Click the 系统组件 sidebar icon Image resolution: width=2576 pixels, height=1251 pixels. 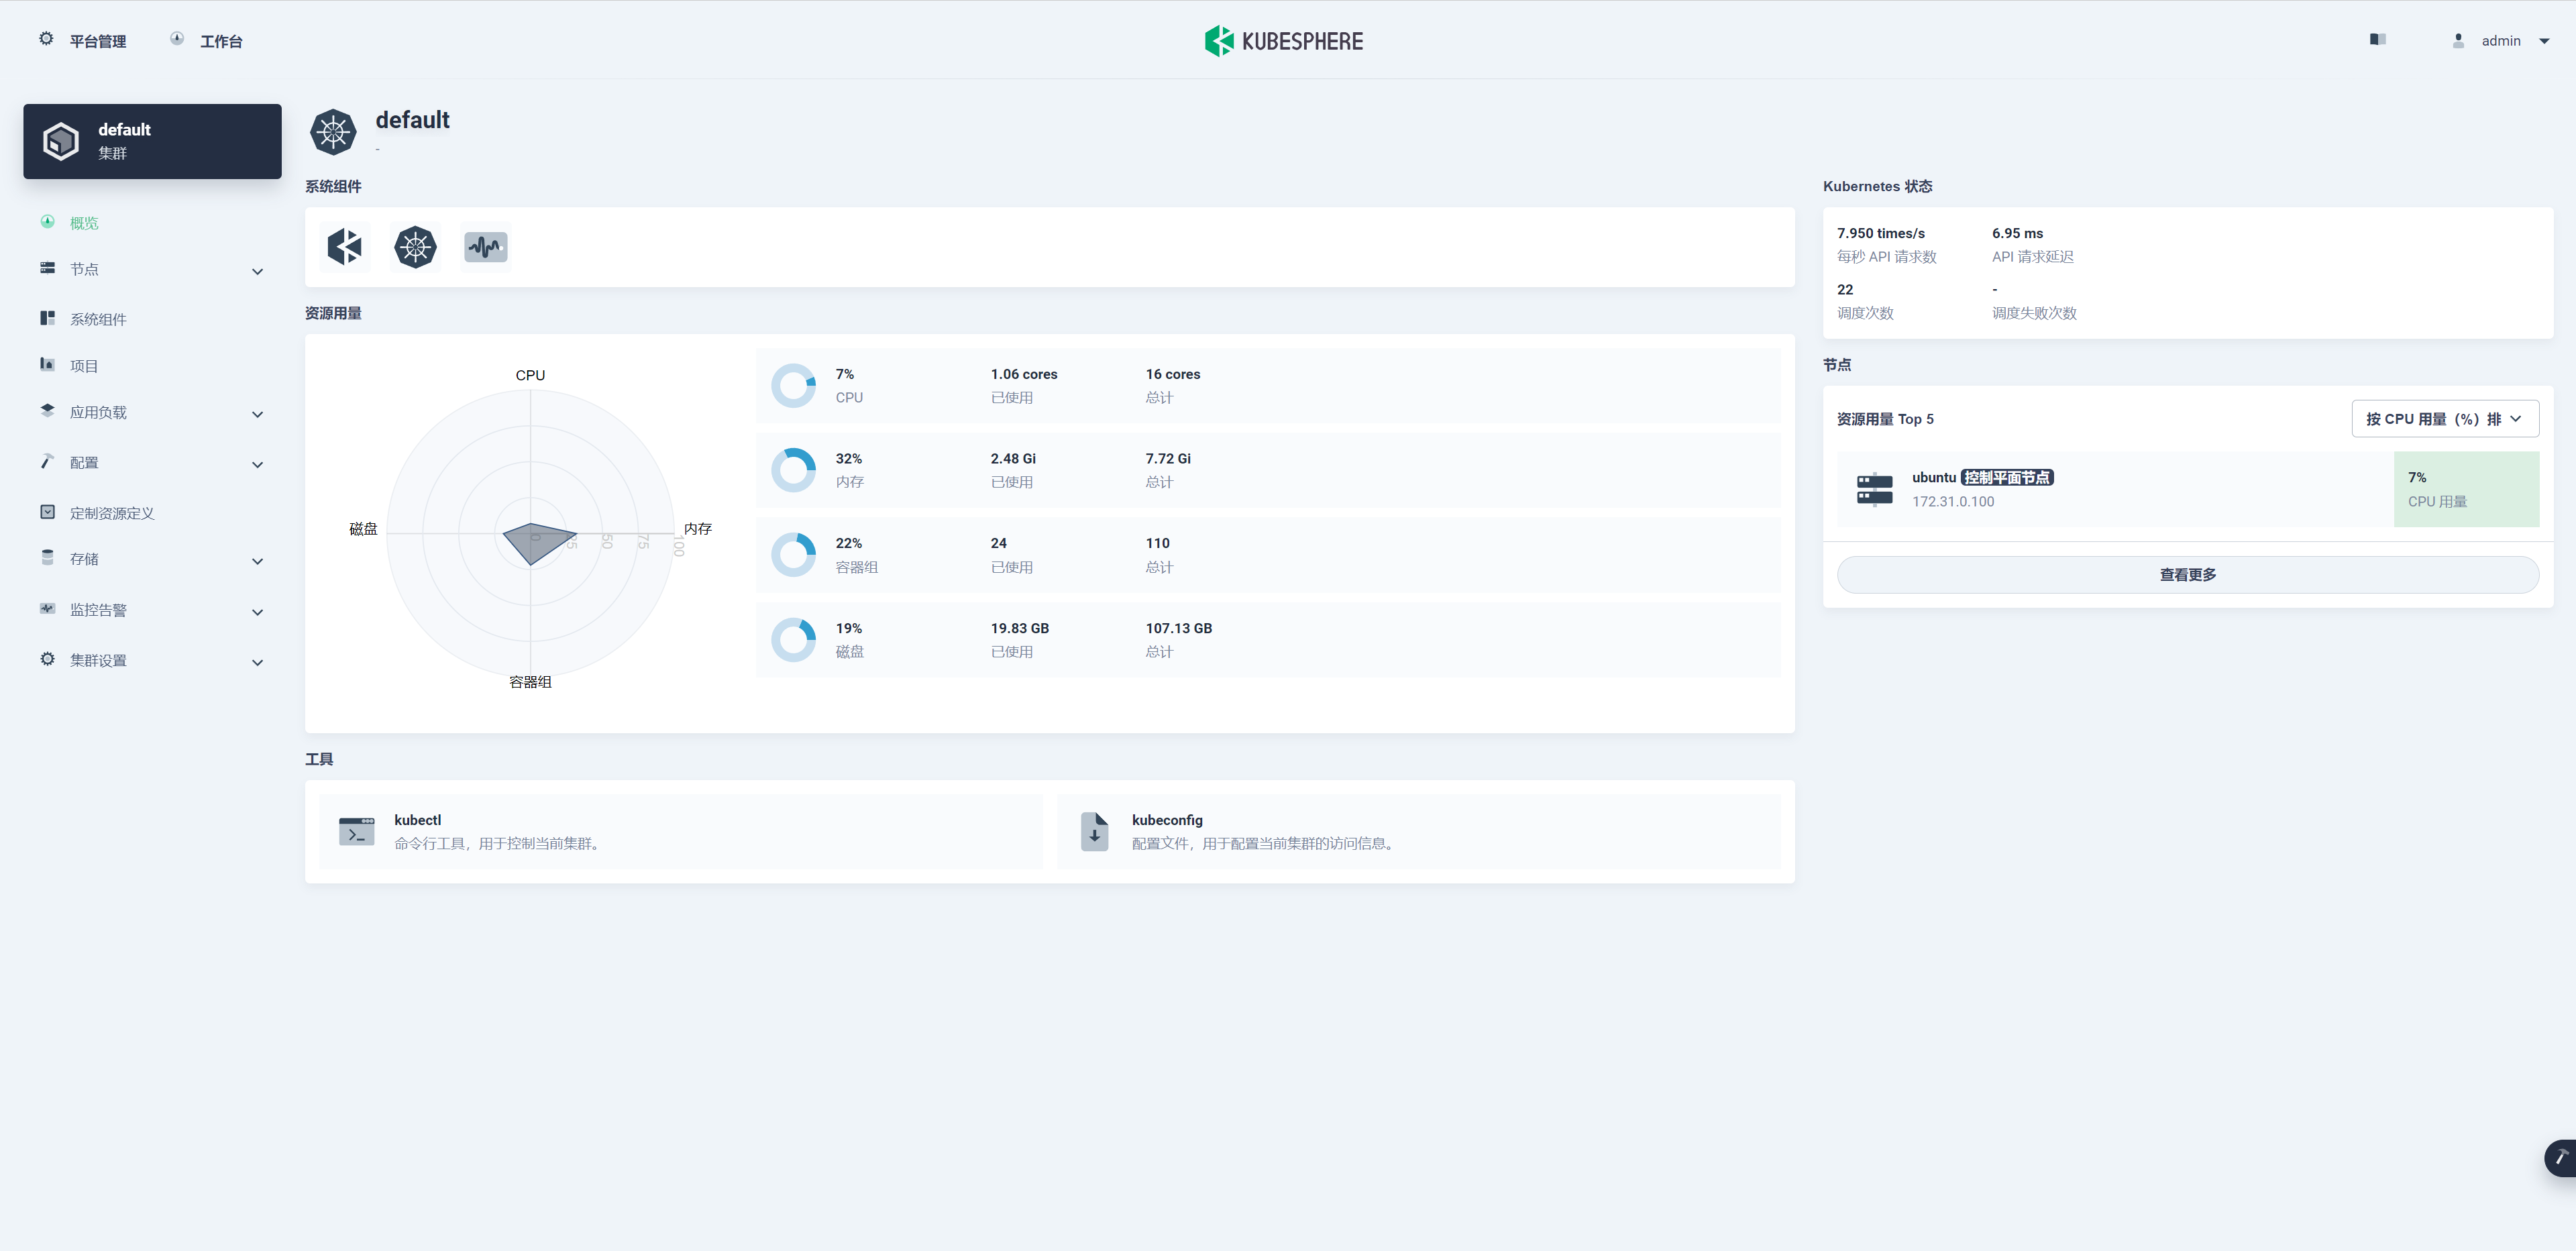coord(47,317)
